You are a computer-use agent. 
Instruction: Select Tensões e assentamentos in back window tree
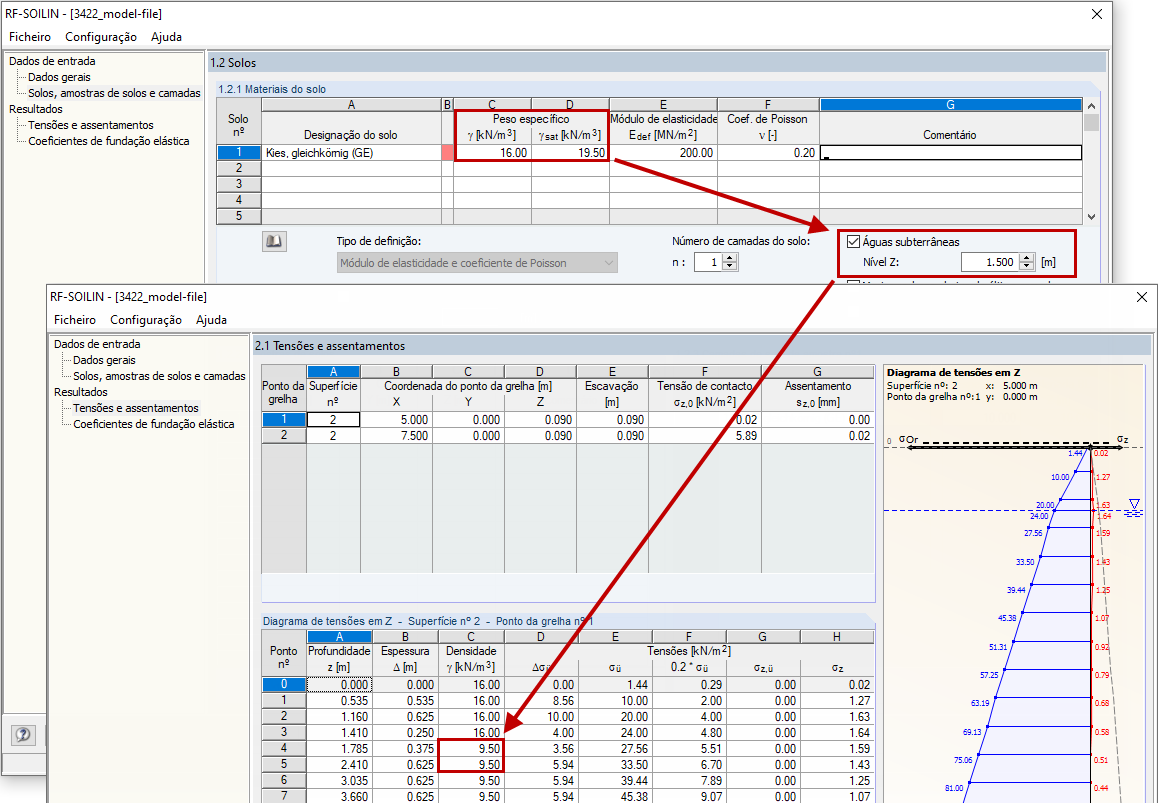91,125
